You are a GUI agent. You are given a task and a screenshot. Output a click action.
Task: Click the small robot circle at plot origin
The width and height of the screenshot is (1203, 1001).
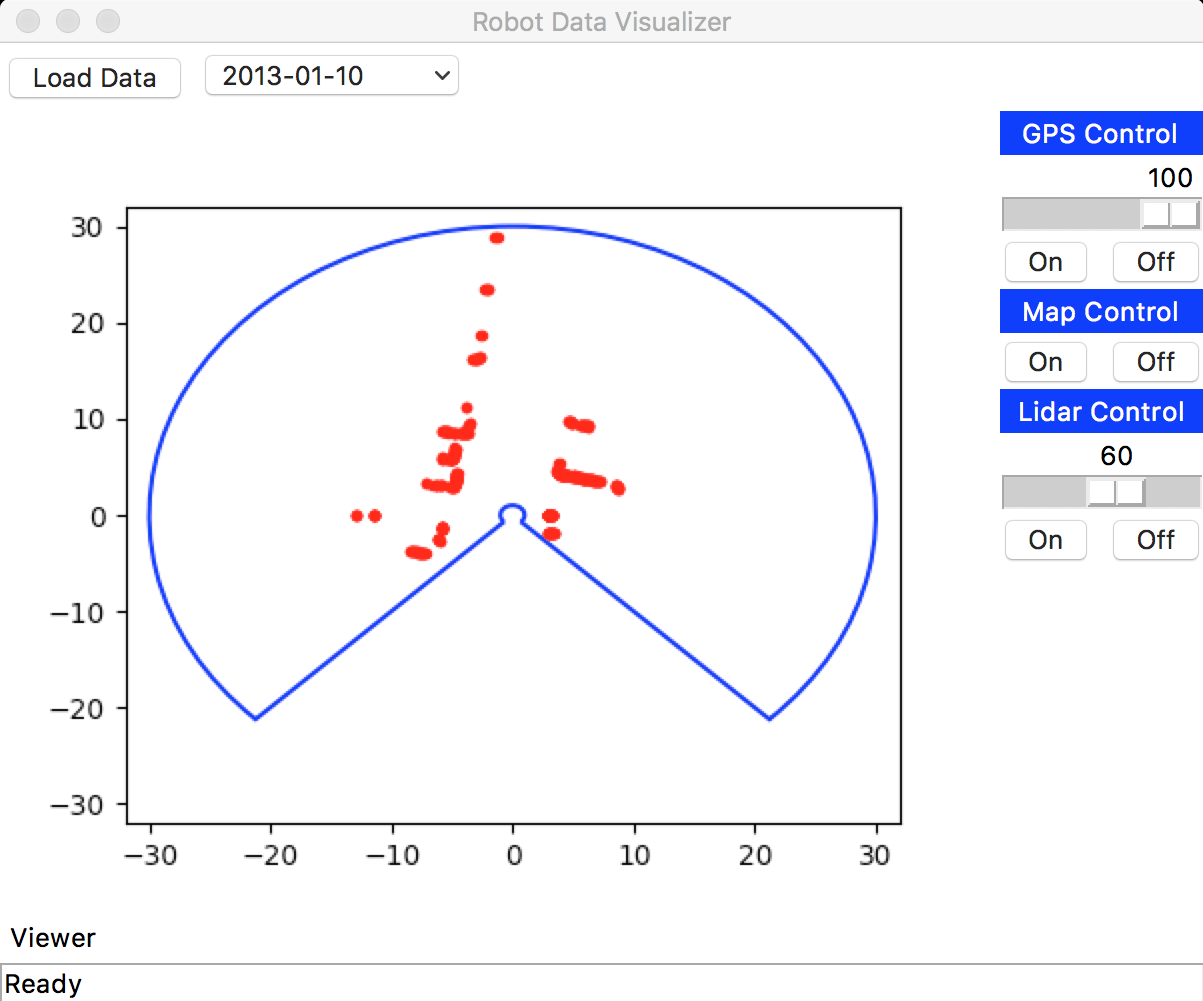[512, 514]
